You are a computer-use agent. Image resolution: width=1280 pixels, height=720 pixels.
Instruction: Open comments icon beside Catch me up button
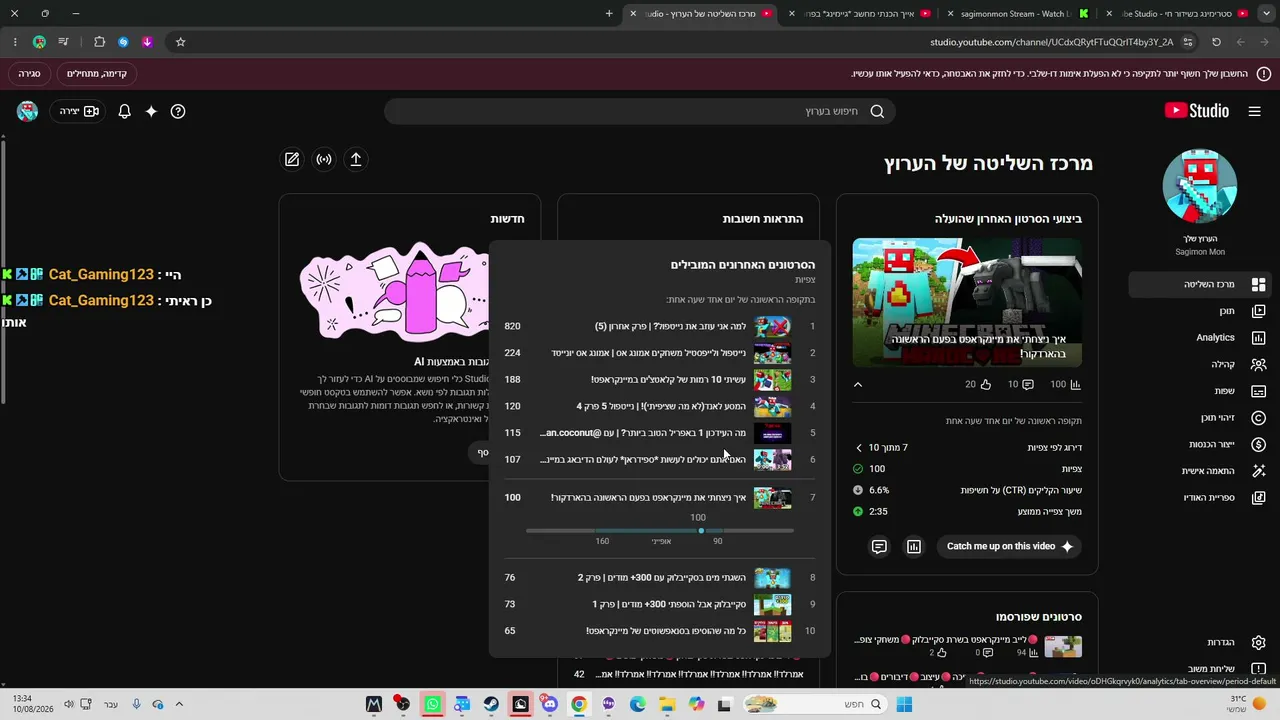(x=879, y=546)
